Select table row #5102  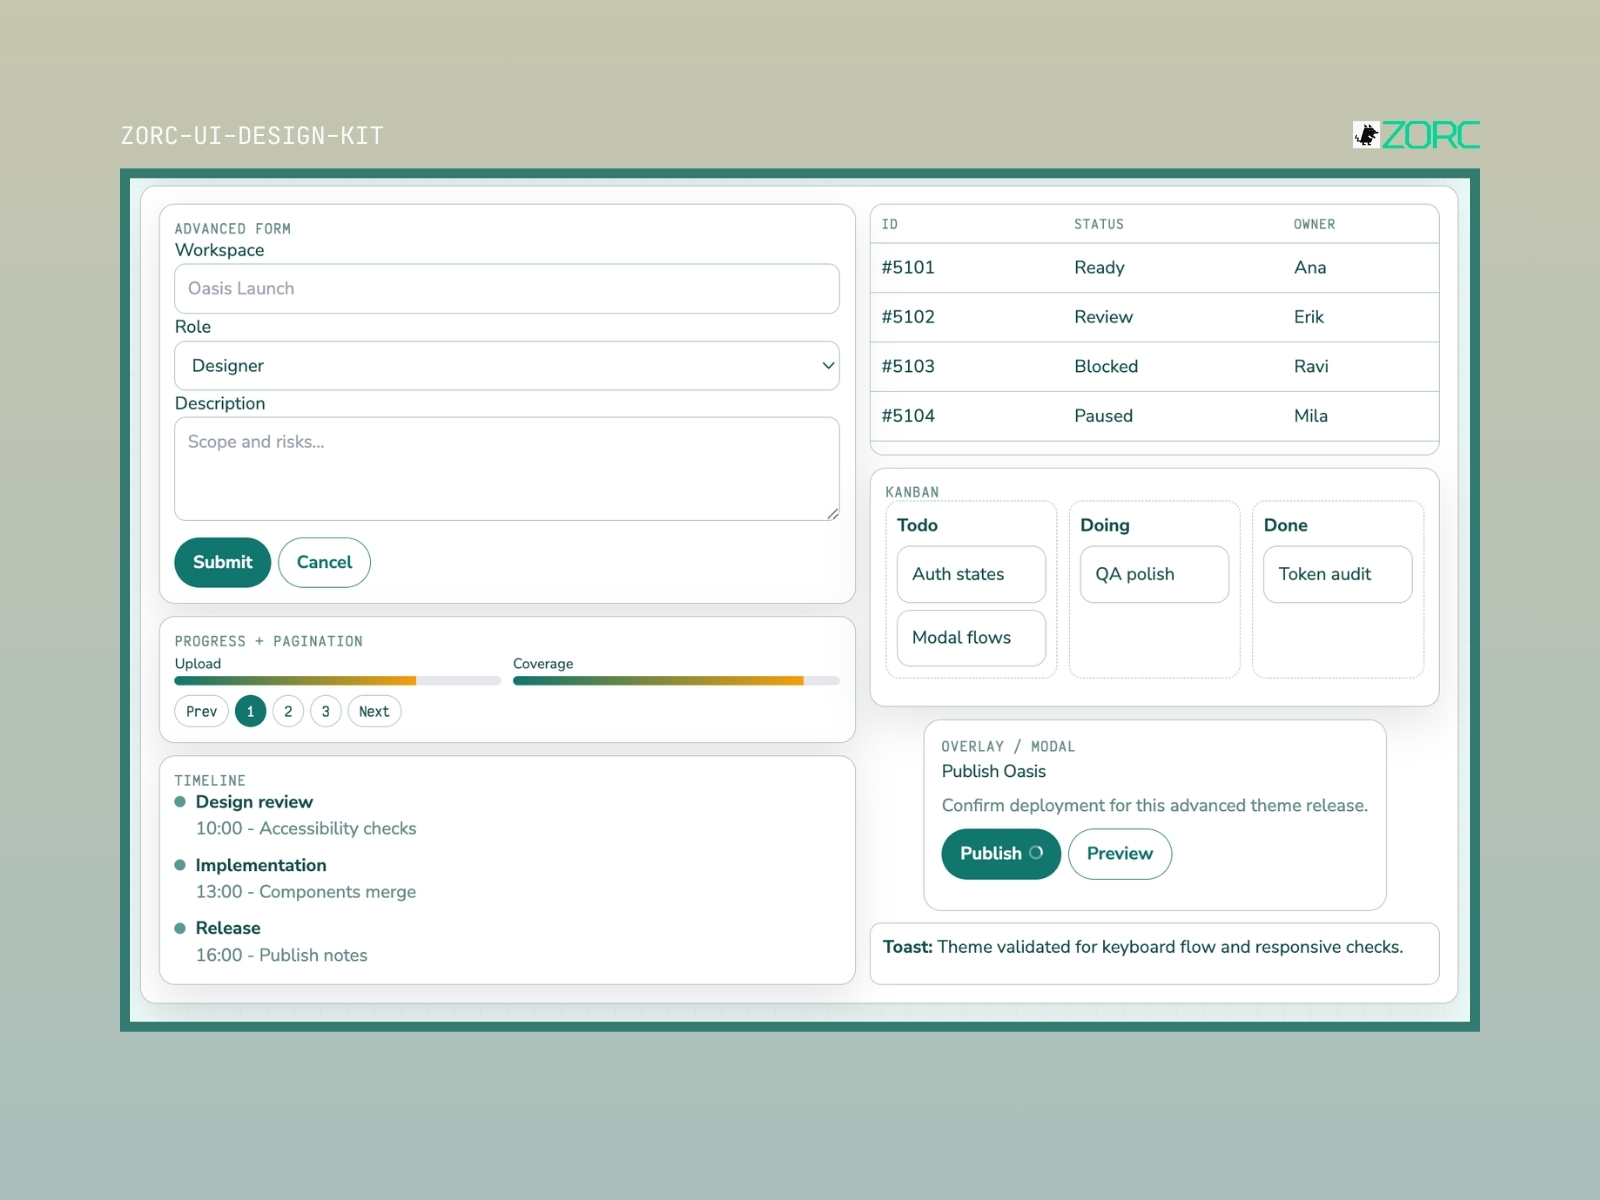click(x=1155, y=317)
